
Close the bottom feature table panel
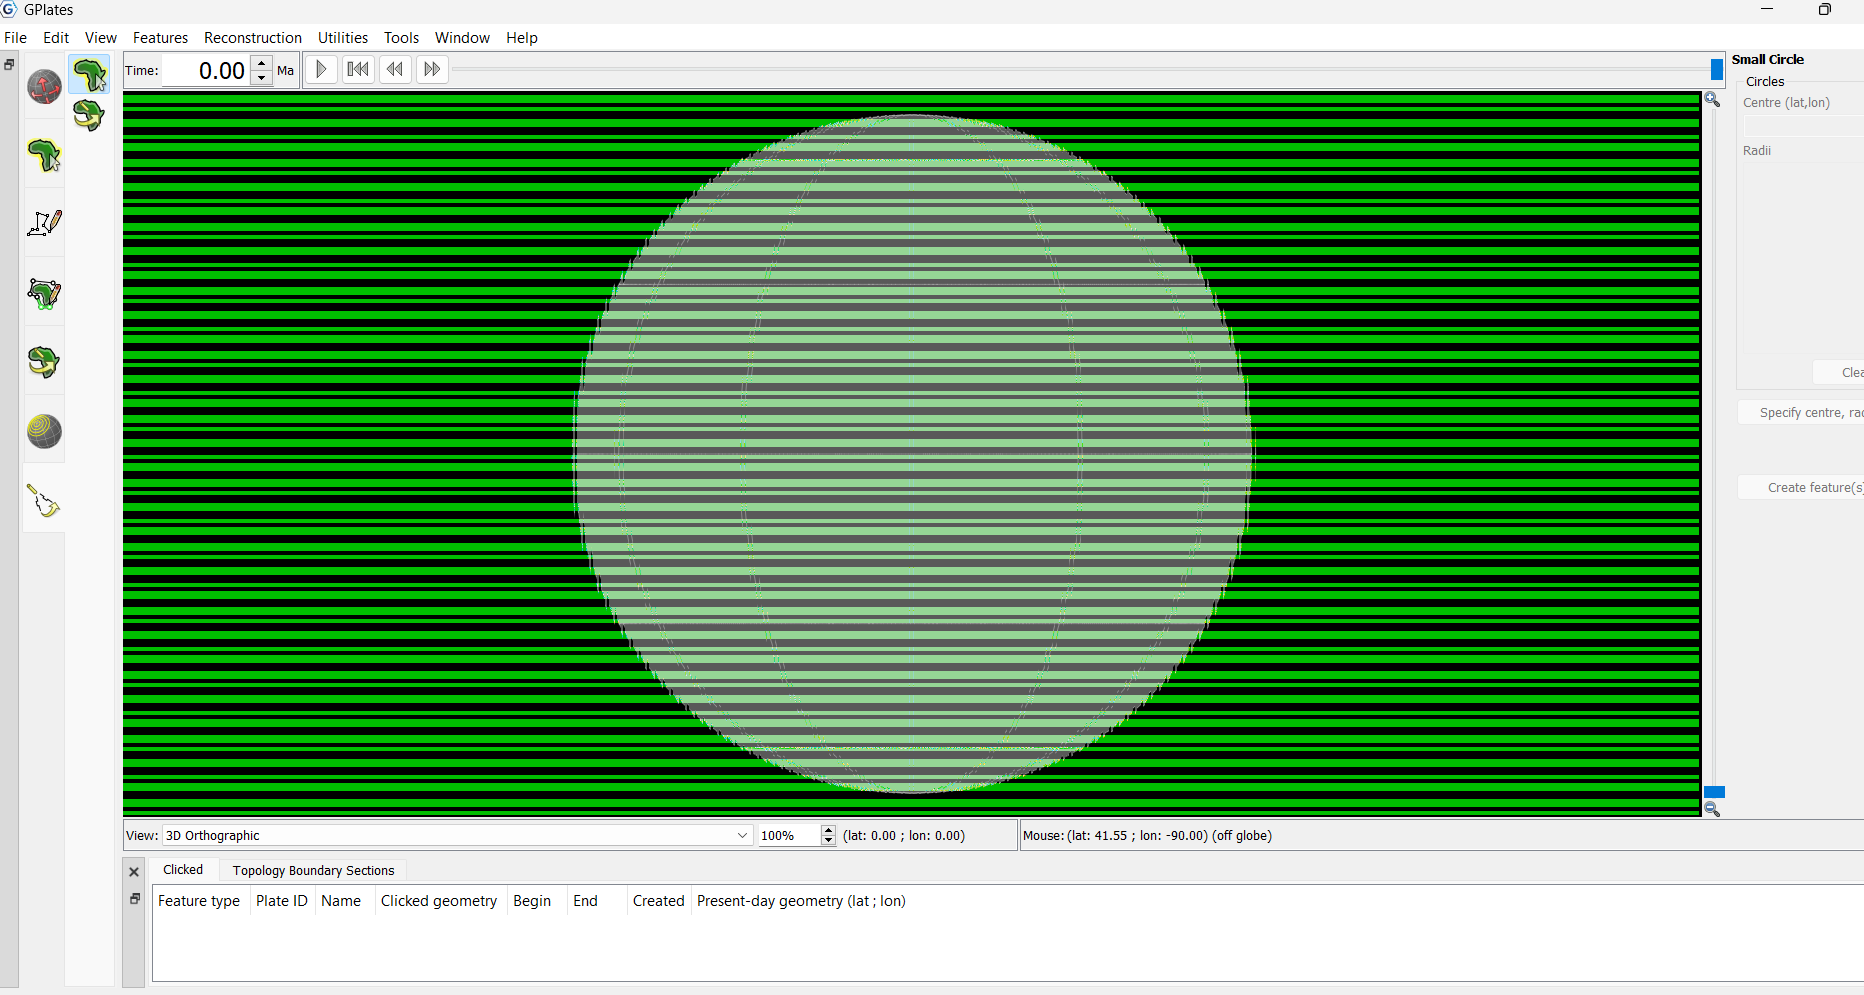click(134, 872)
